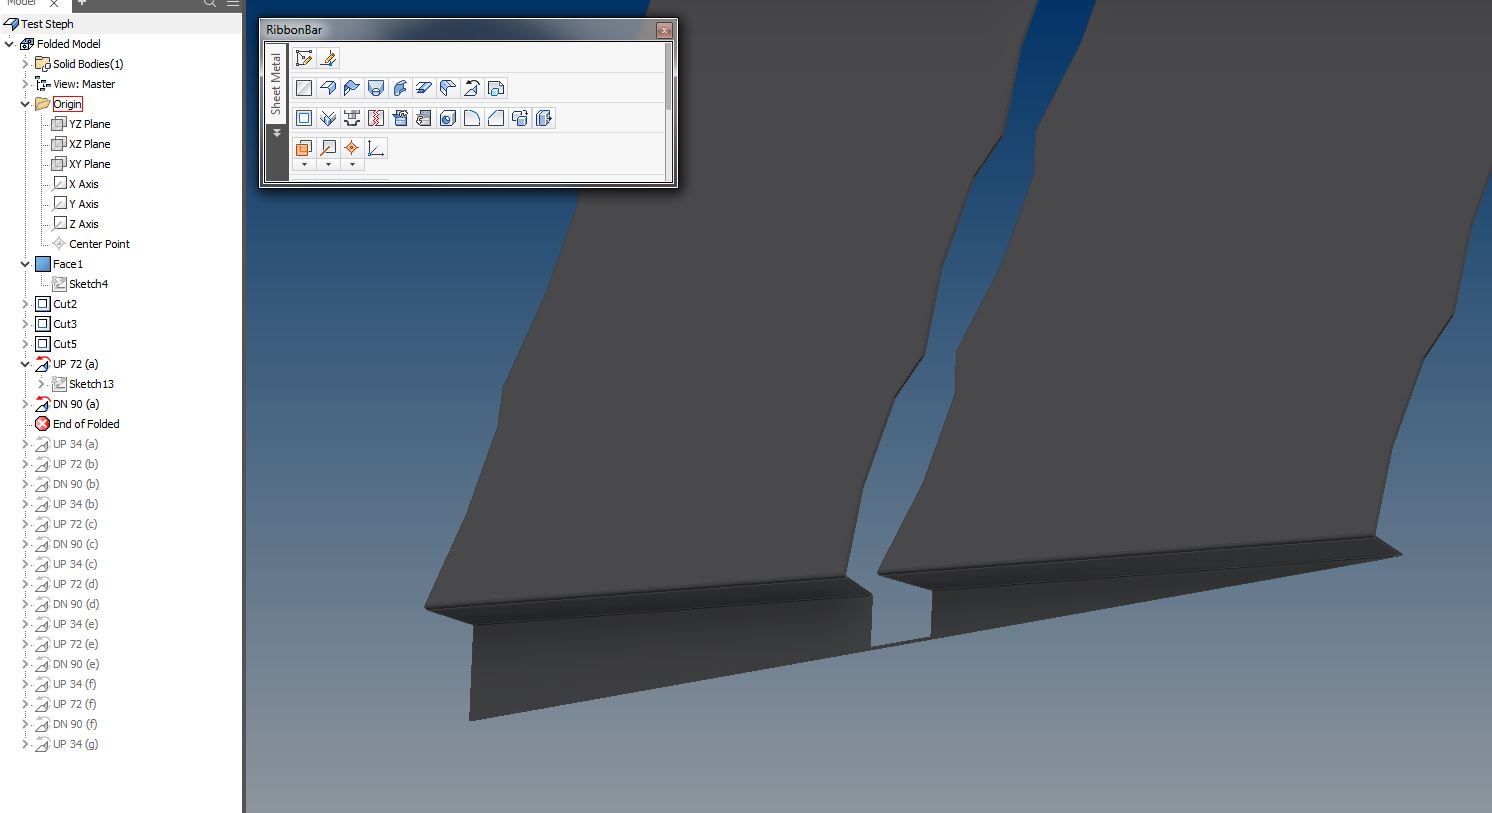Screen dimensions: 1492x813
Task: Activate the Fold tool
Action: click(x=472, y=88)
